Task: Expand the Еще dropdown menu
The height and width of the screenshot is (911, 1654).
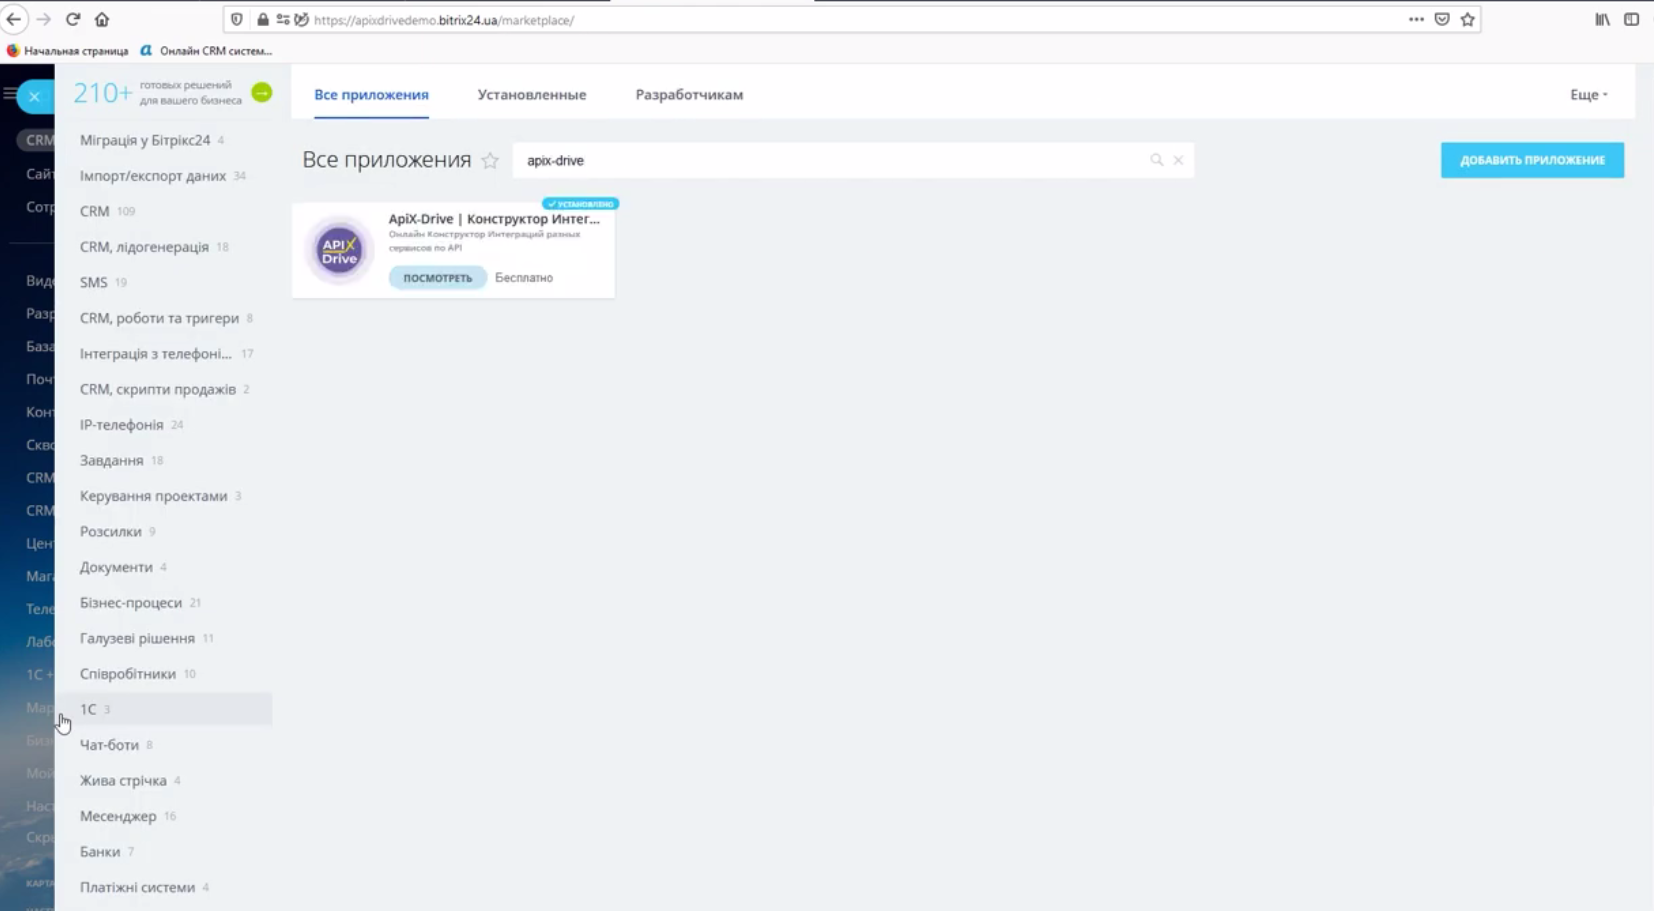Action: [1588, 94]
